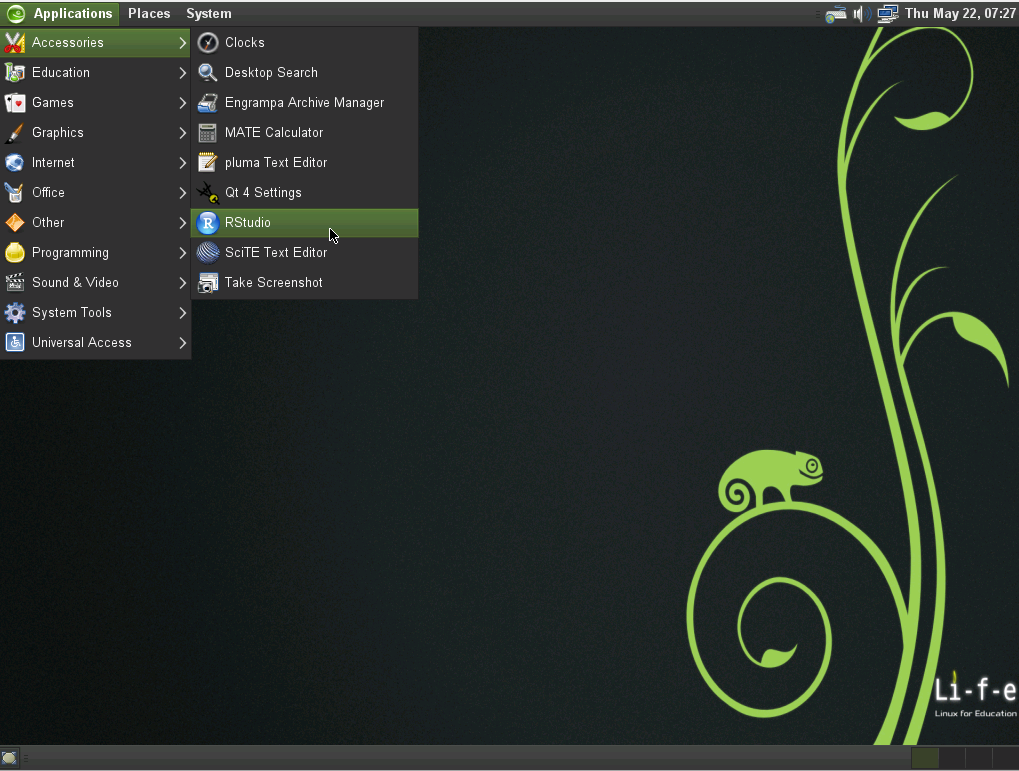Launch RStudio from Accessories

click(x=305, y=223)
